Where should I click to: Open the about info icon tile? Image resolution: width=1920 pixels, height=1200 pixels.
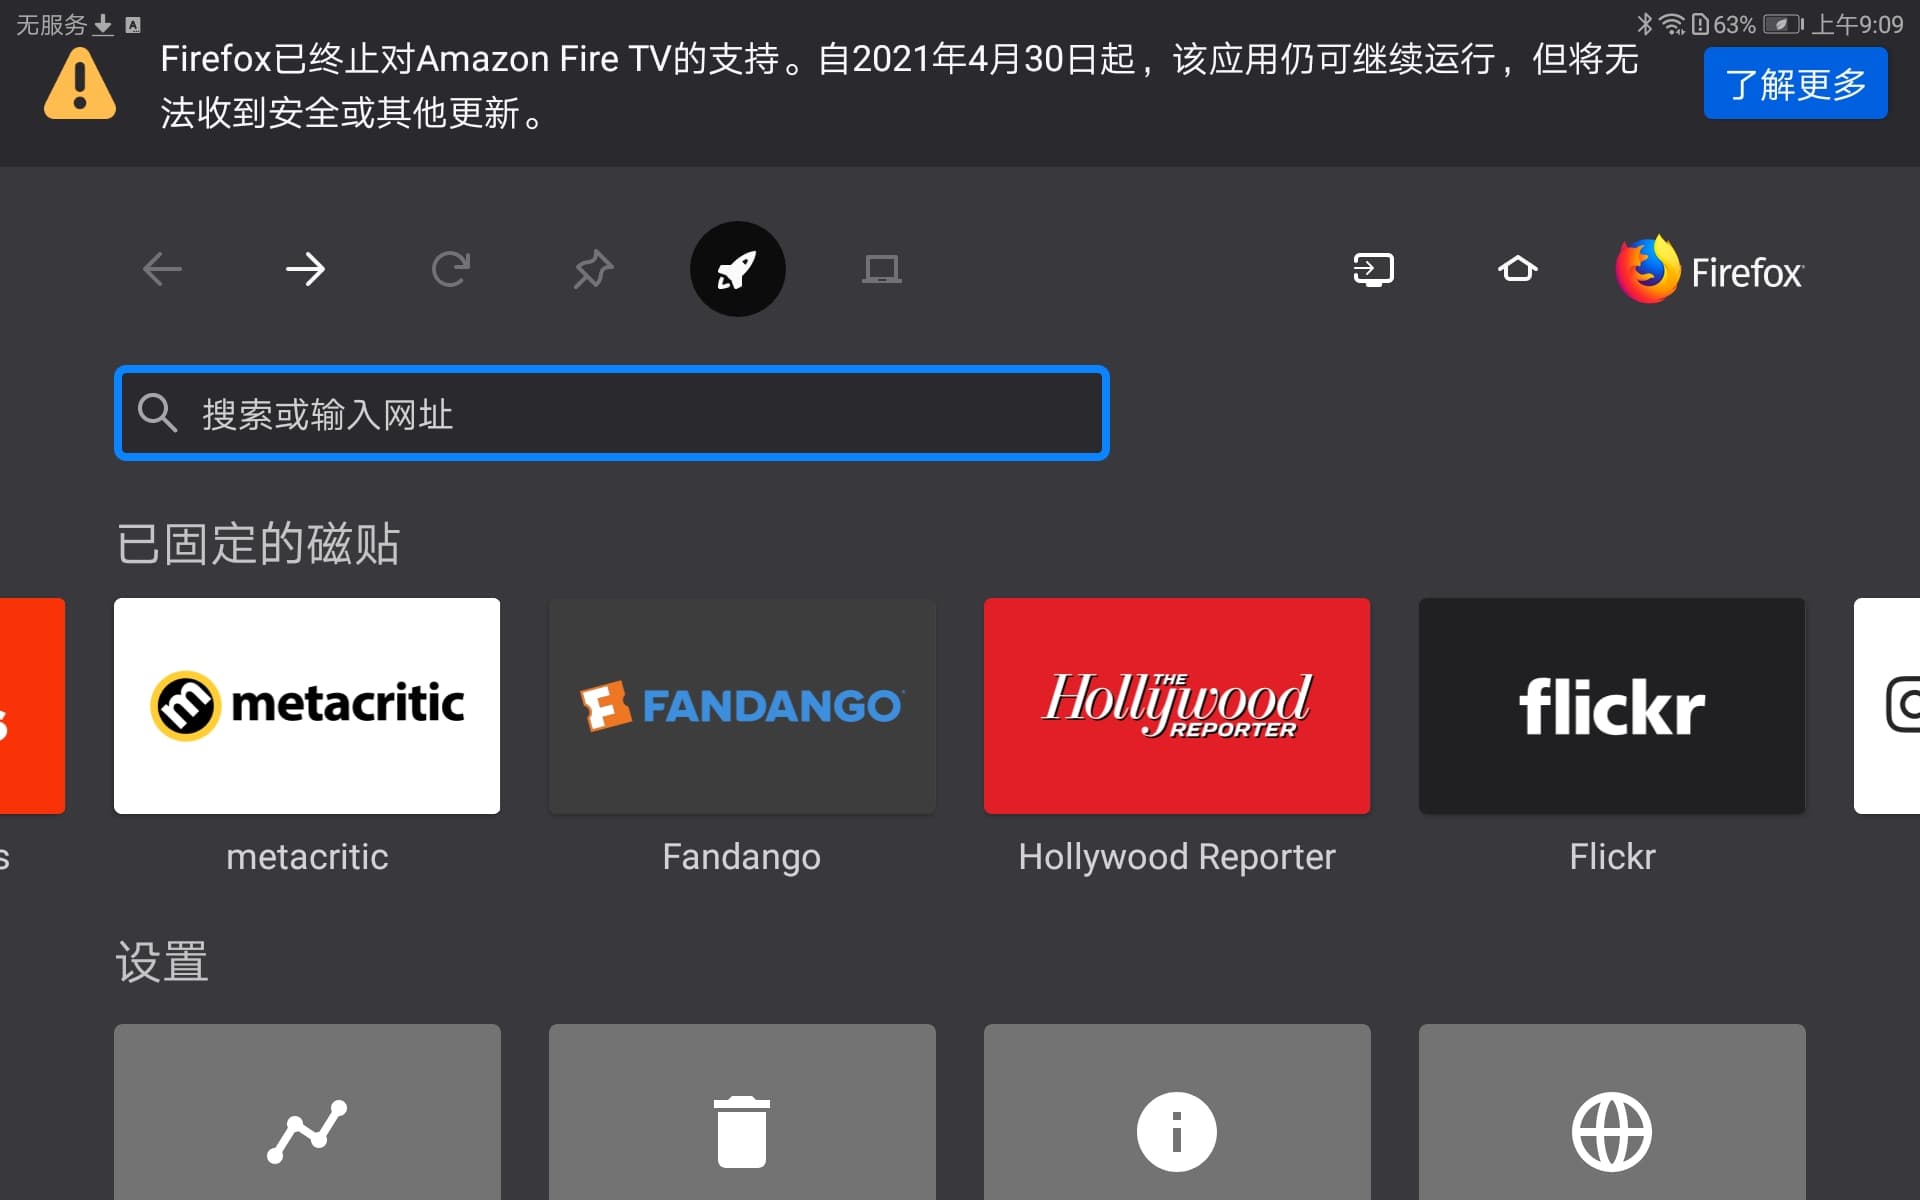pyautogui.click(x=1177, y=1112)
